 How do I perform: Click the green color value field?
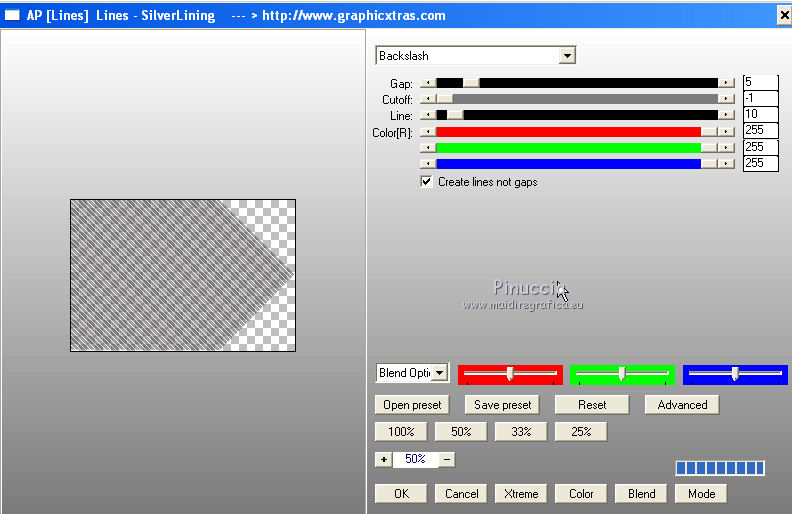click(760, 147)
